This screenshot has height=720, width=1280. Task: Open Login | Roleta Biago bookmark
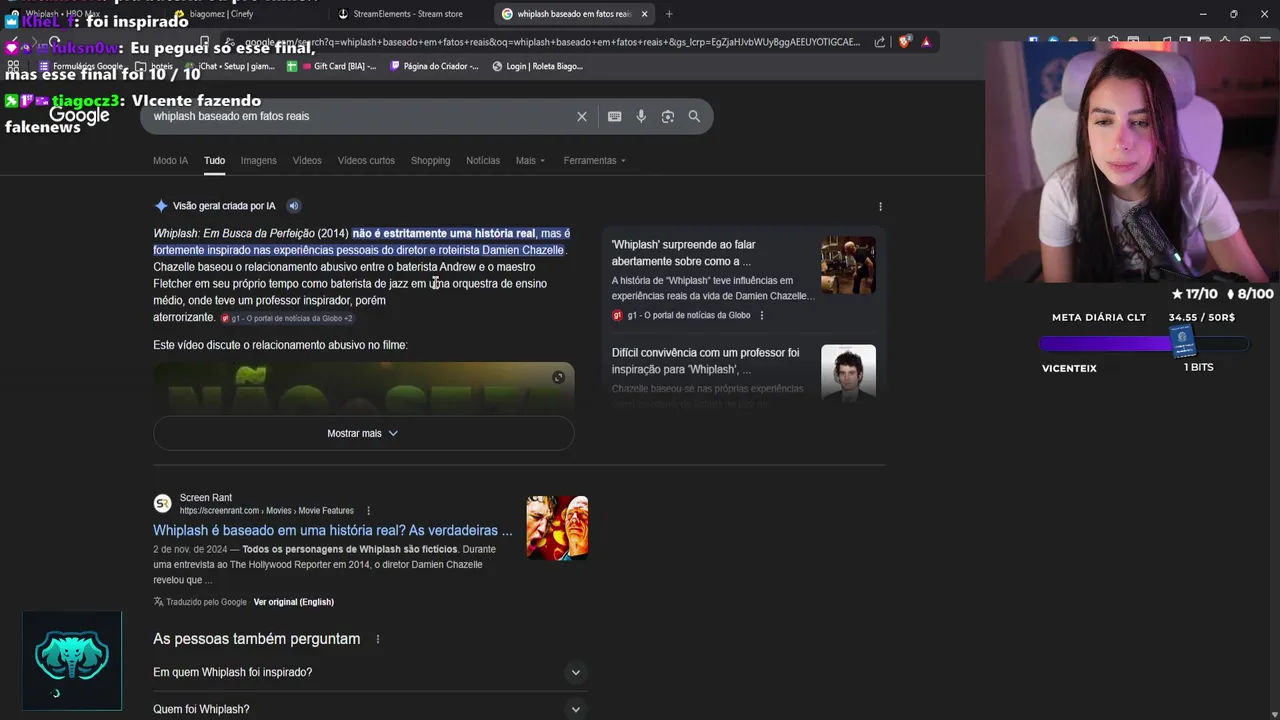538,66
